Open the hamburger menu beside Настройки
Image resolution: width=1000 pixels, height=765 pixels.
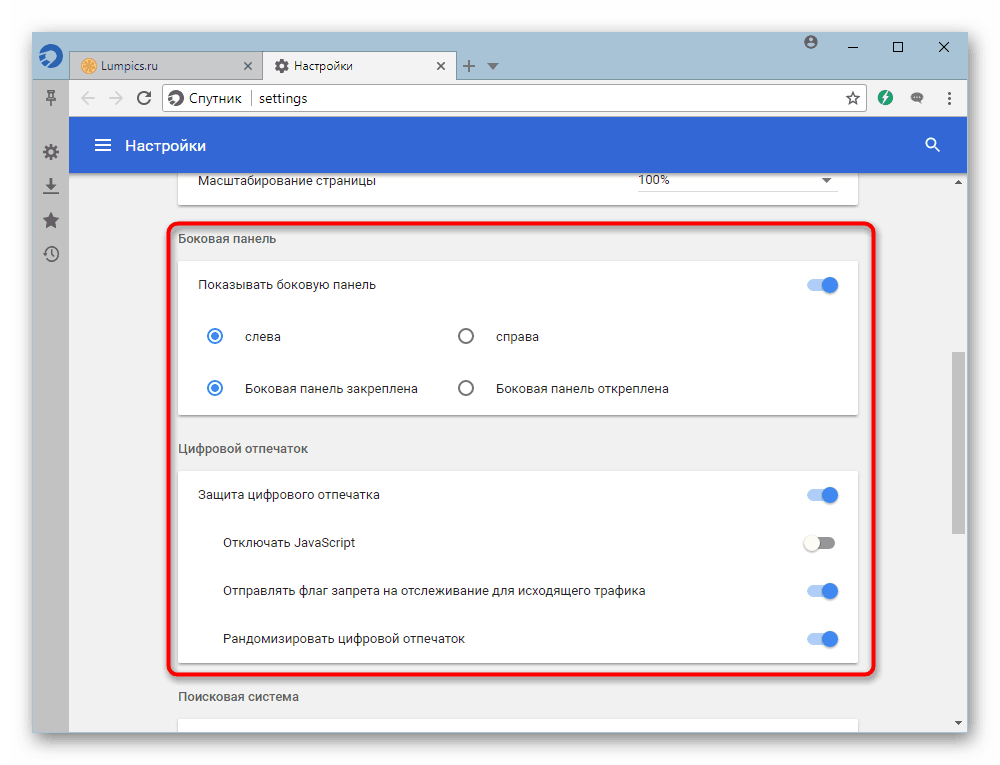(x=103, y=145)
